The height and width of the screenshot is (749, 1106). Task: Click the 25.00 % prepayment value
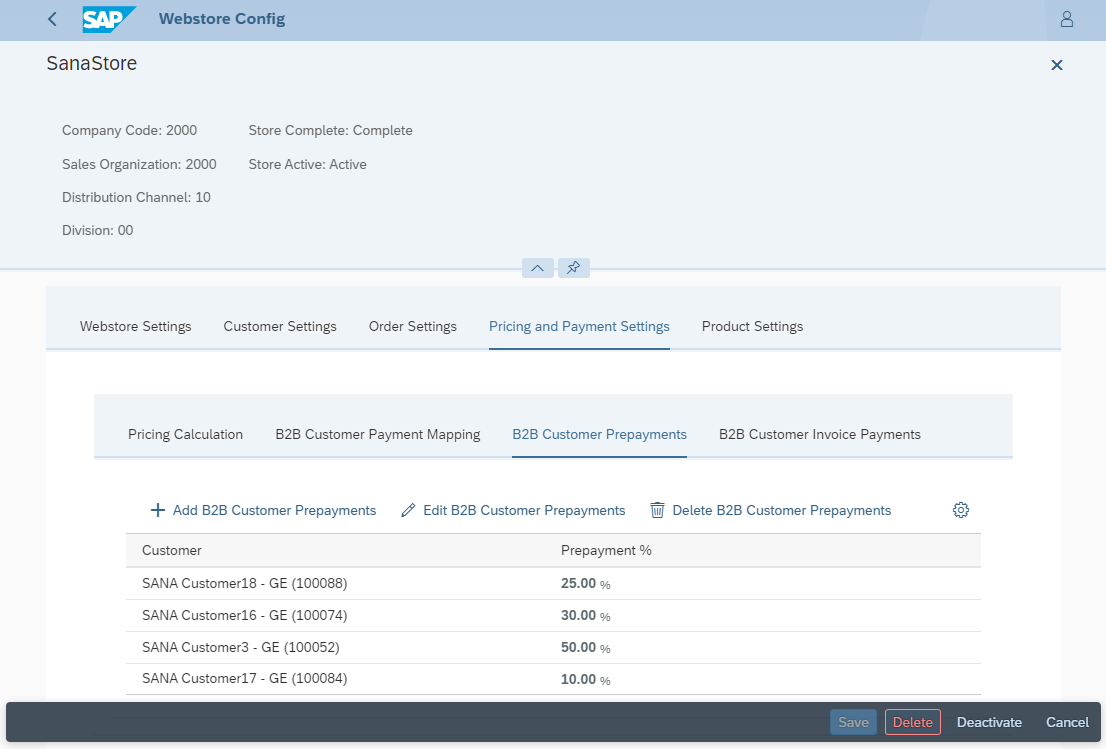click(x=585, y=584)
